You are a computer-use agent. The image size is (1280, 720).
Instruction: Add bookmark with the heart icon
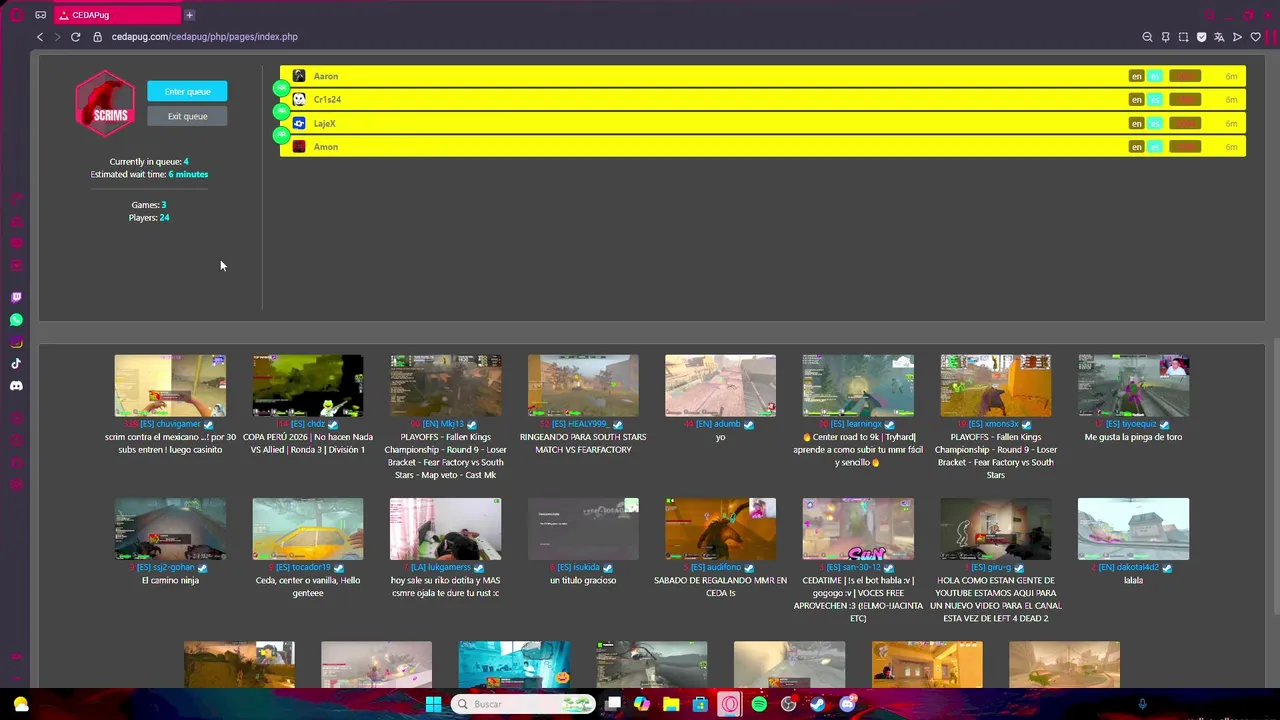pos(1255,37)
